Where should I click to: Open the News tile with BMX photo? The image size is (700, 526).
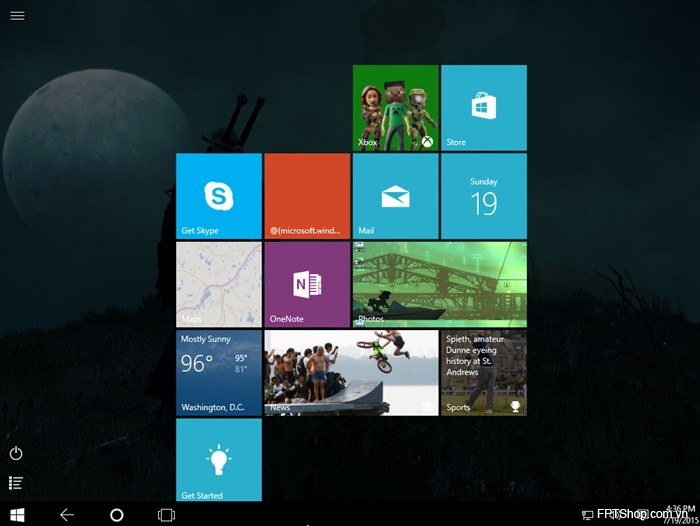point(351,373)
